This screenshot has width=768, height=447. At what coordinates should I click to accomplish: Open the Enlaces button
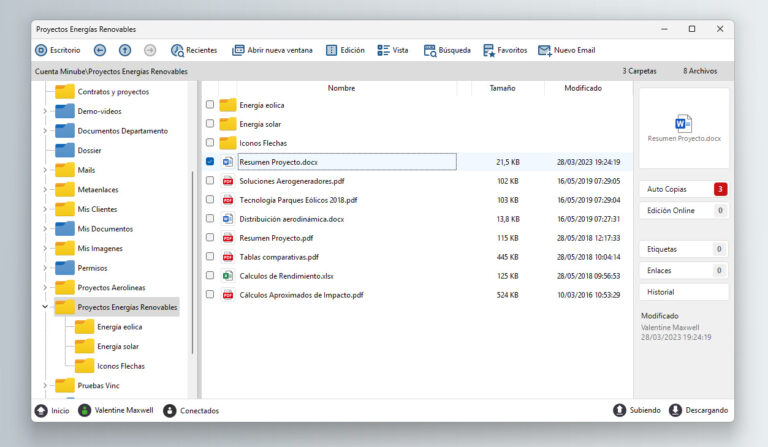684,270
